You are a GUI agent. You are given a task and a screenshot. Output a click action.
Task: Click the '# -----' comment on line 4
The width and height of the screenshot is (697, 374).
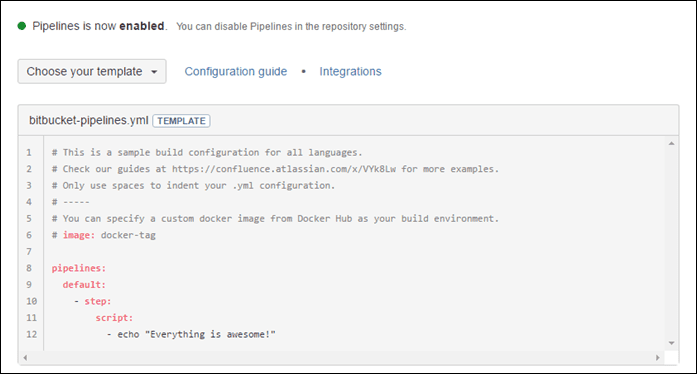71,202
